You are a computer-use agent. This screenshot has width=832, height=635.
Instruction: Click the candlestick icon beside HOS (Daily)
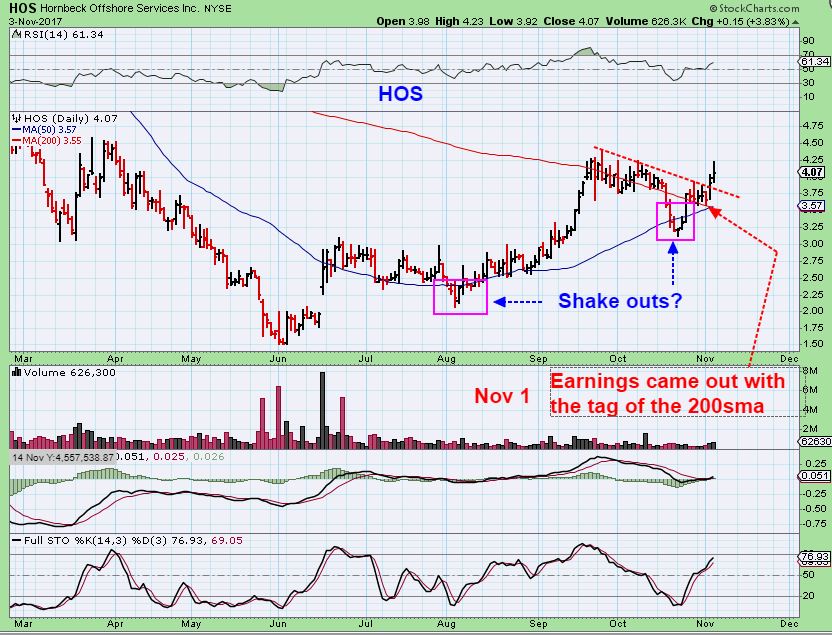point(16,118)
